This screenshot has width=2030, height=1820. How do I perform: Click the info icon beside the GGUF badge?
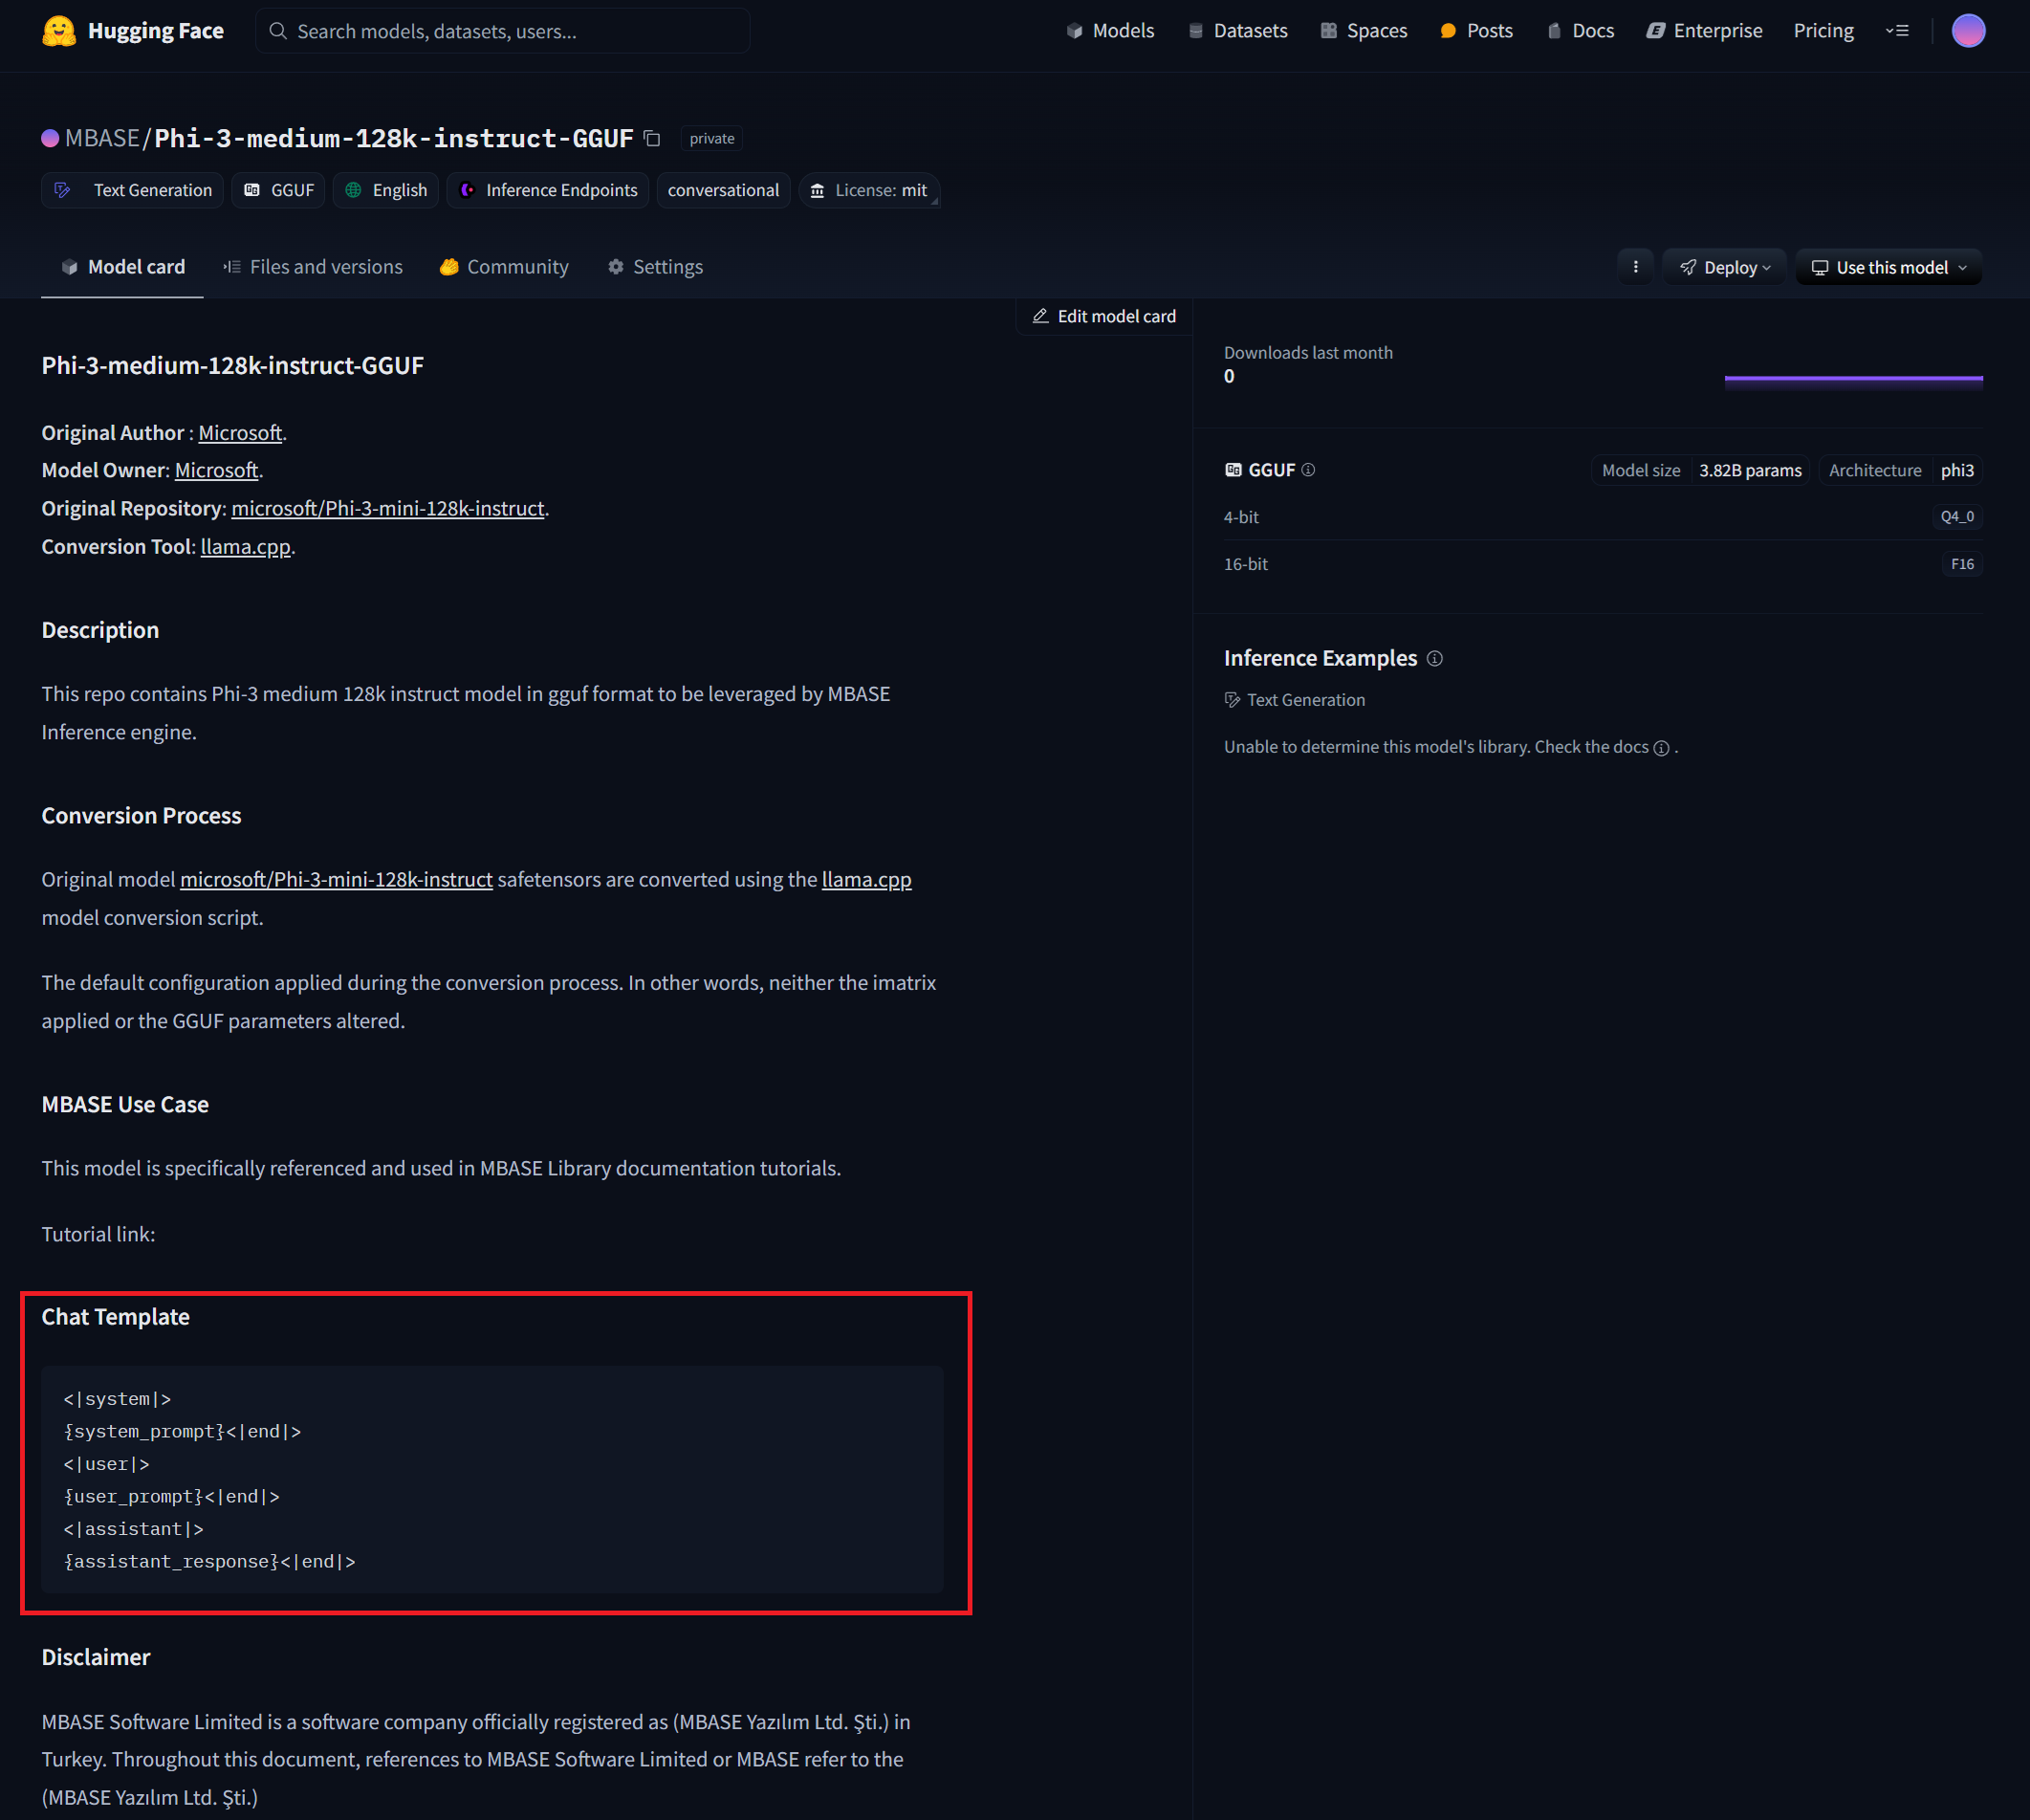click(1309, 469)
